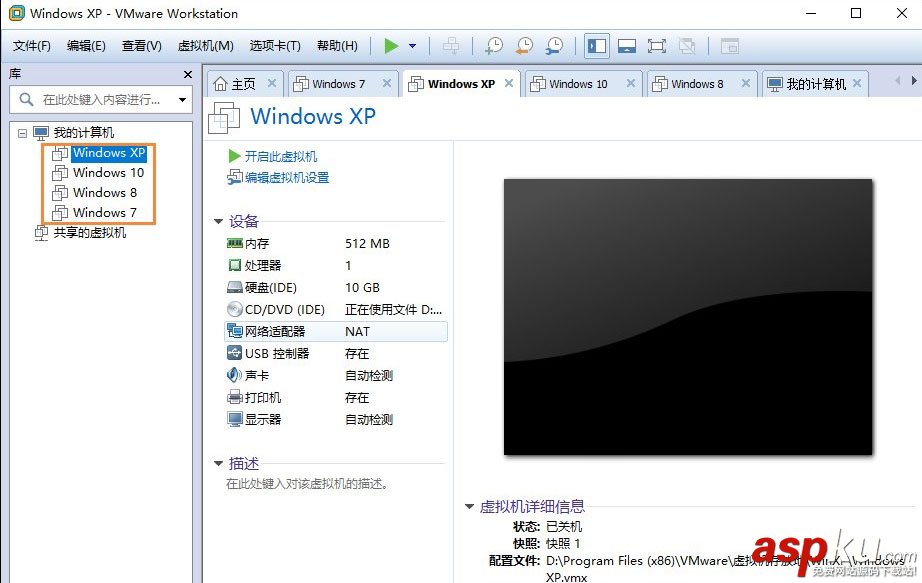This screenshot has height=583, width=922.
Task: Collapse the 描述 section
Action: point(218,464)
